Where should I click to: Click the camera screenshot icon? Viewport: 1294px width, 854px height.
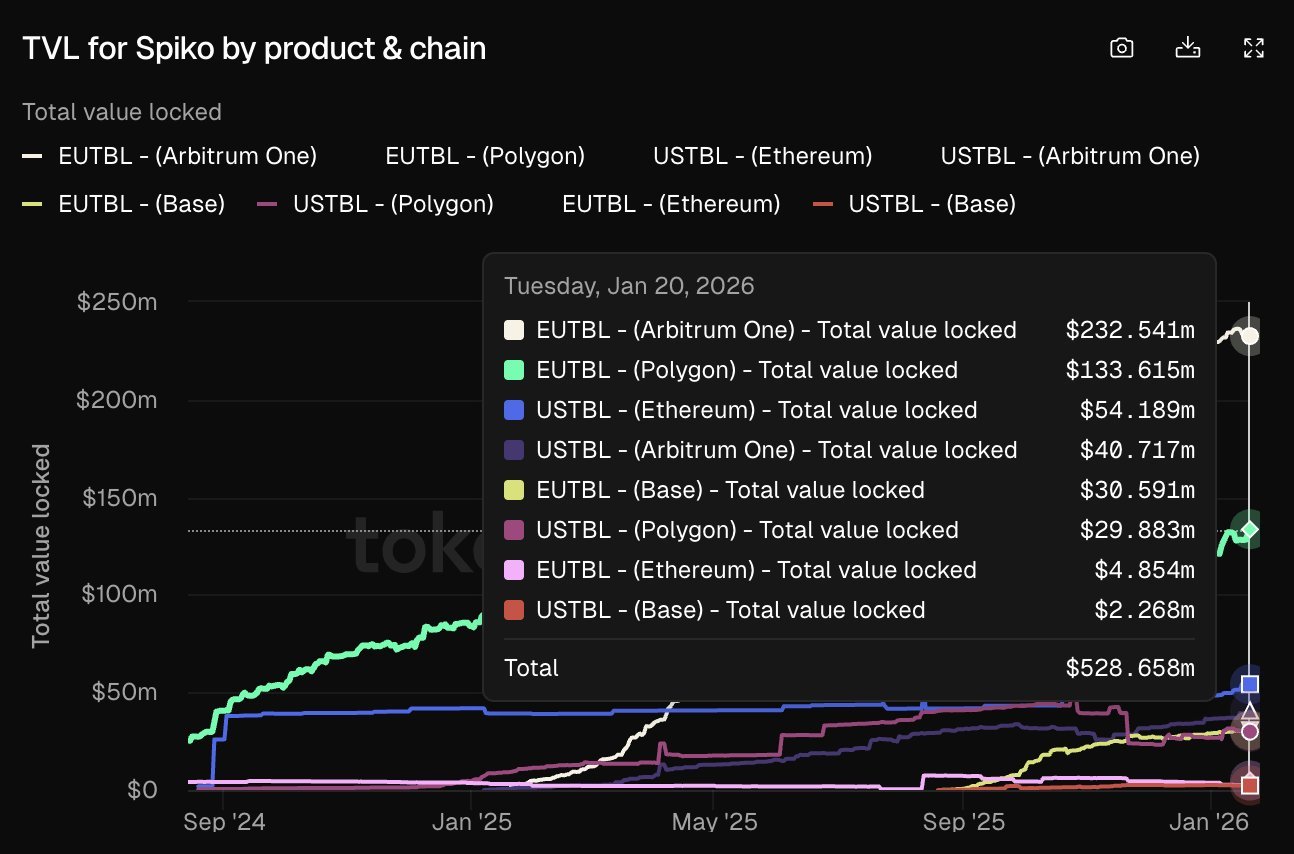1122,48
